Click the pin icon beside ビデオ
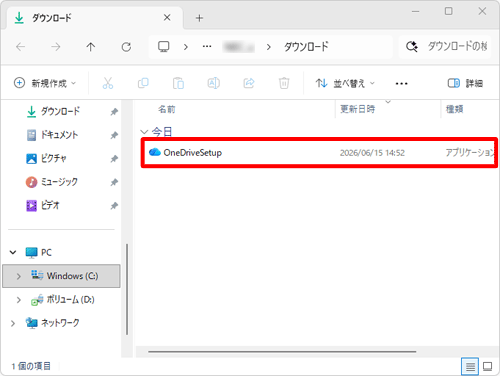 coord(114,206)
